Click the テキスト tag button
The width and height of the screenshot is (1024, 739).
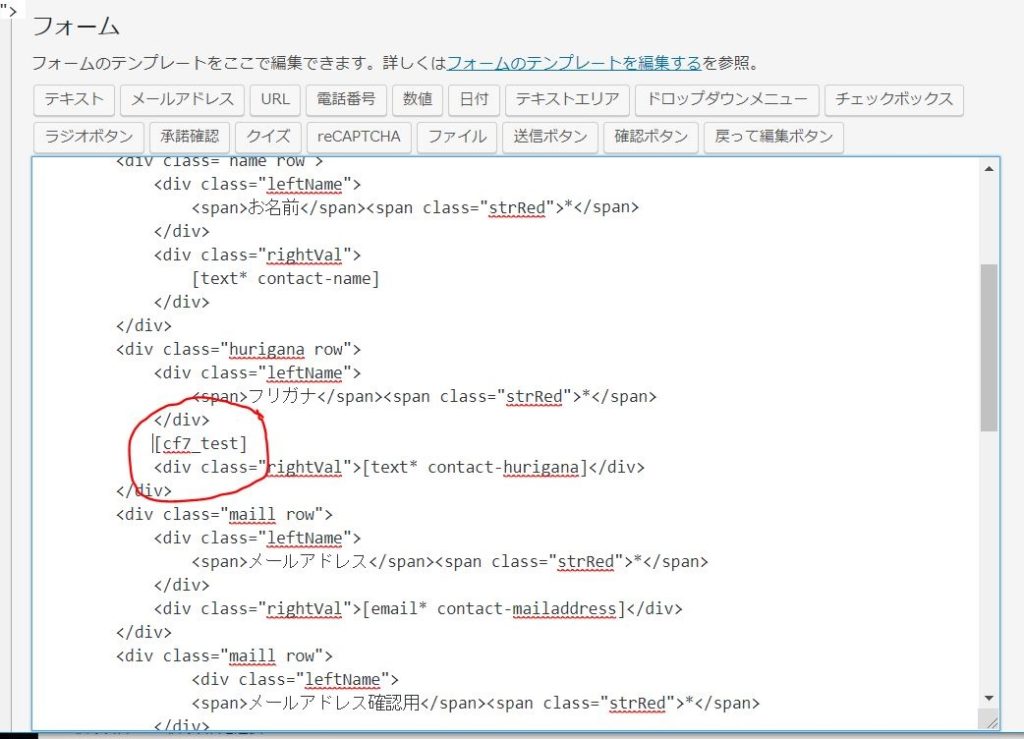coord(74,99)
